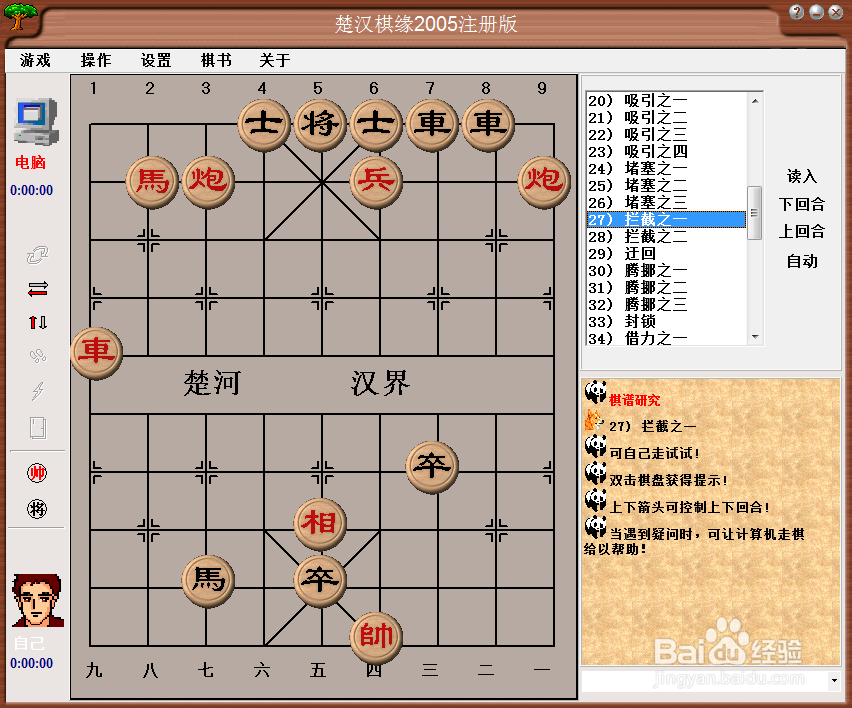Select list item 21) 吸引之二

(x=666, y=118)
